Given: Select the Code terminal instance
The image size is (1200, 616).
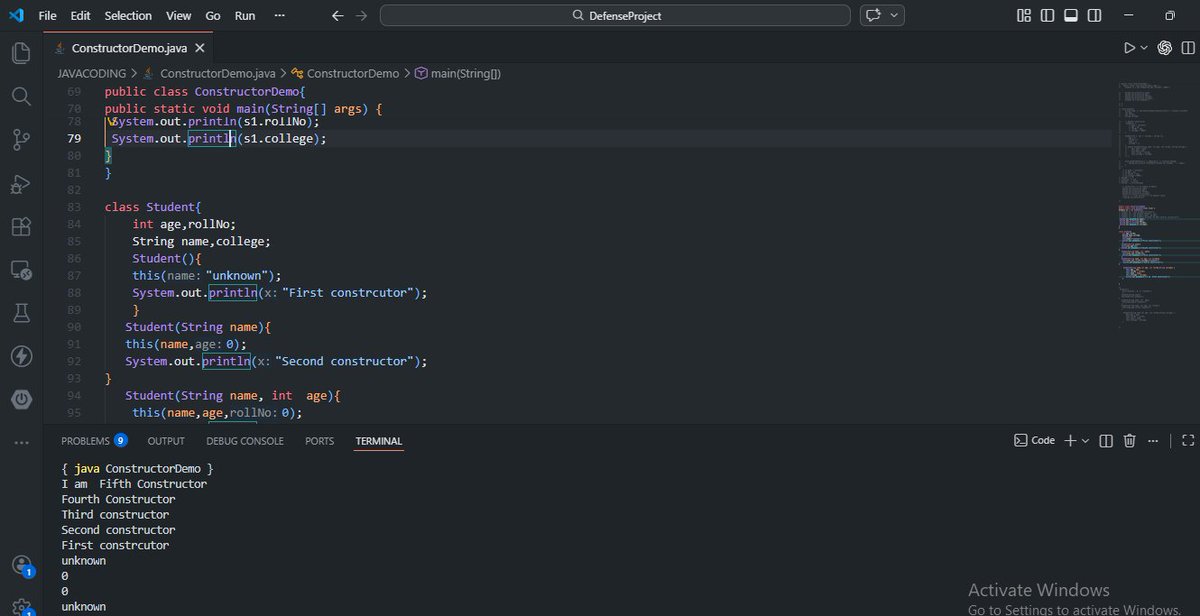Looking at the screenshot, I should point(1035,440).
